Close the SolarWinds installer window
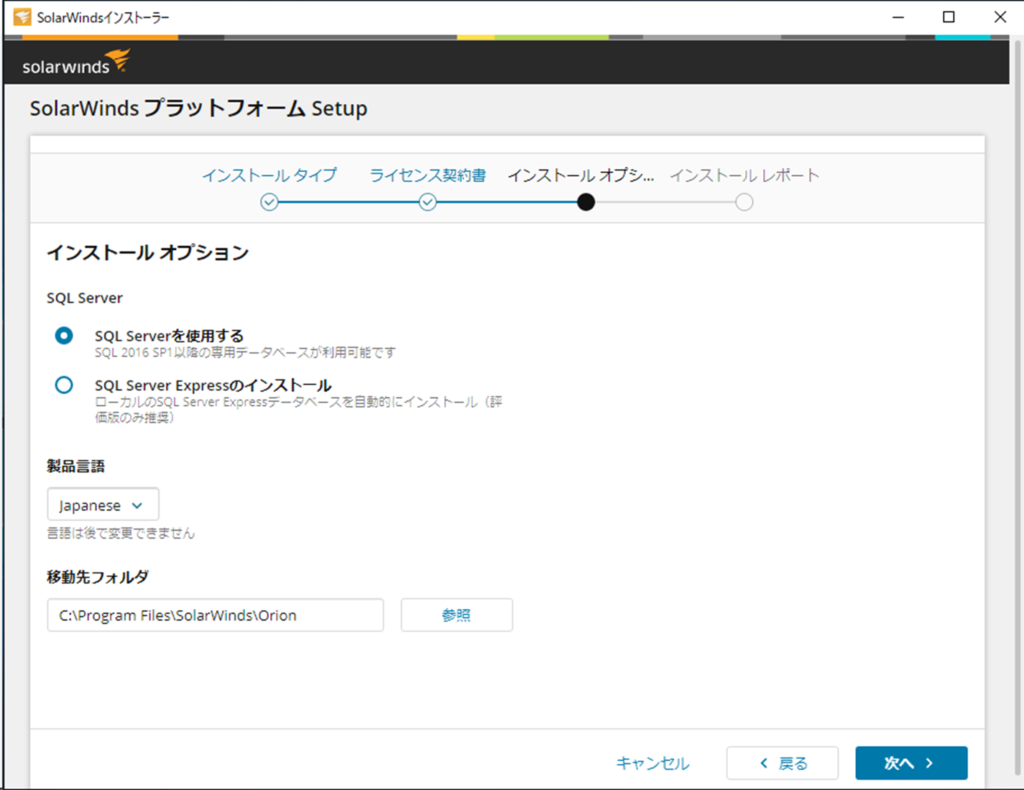 1000,17
